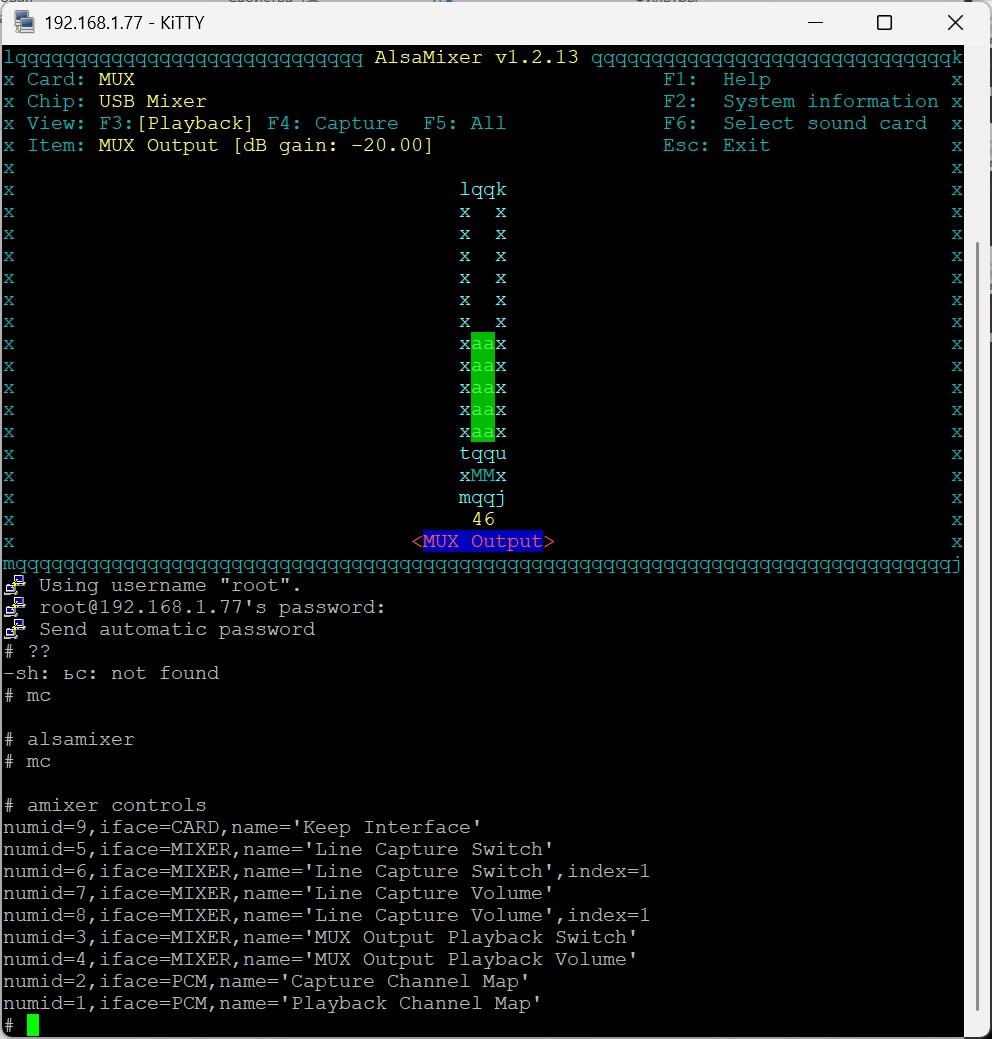Click the icon next to the password prompt line
Screen dimensions: 992x1039
15,608
